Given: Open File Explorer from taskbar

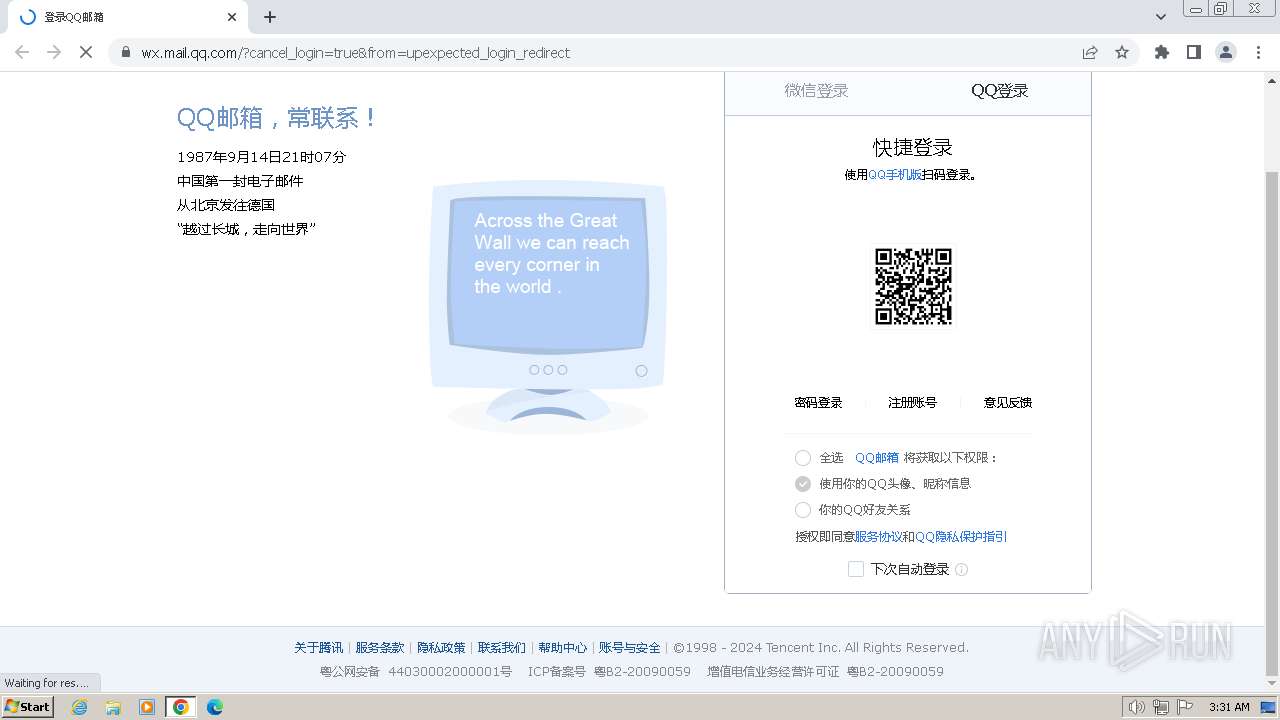Looking at the screenshot, I should (x=113, y=707).
